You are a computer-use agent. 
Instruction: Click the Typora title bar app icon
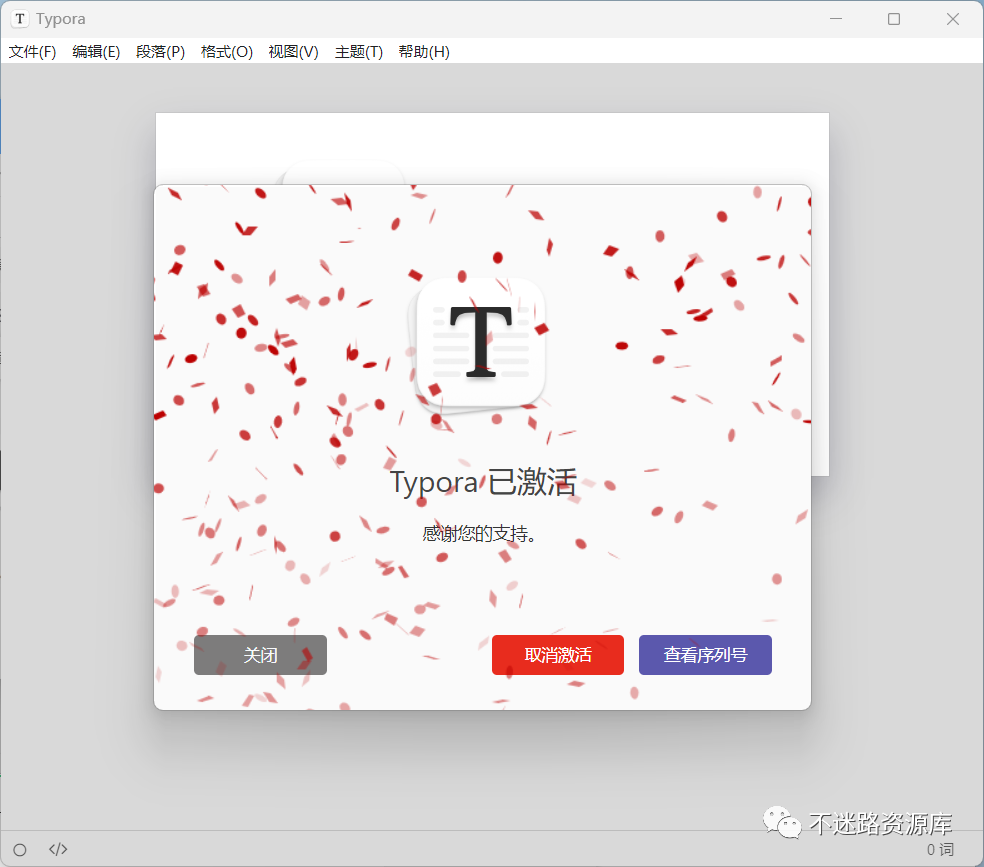point(20,19)
